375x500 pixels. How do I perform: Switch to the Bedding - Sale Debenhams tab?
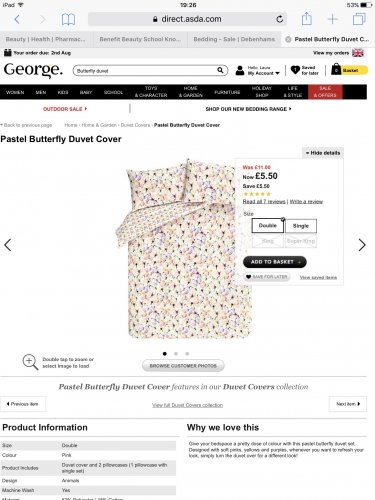tap(234, 39)
